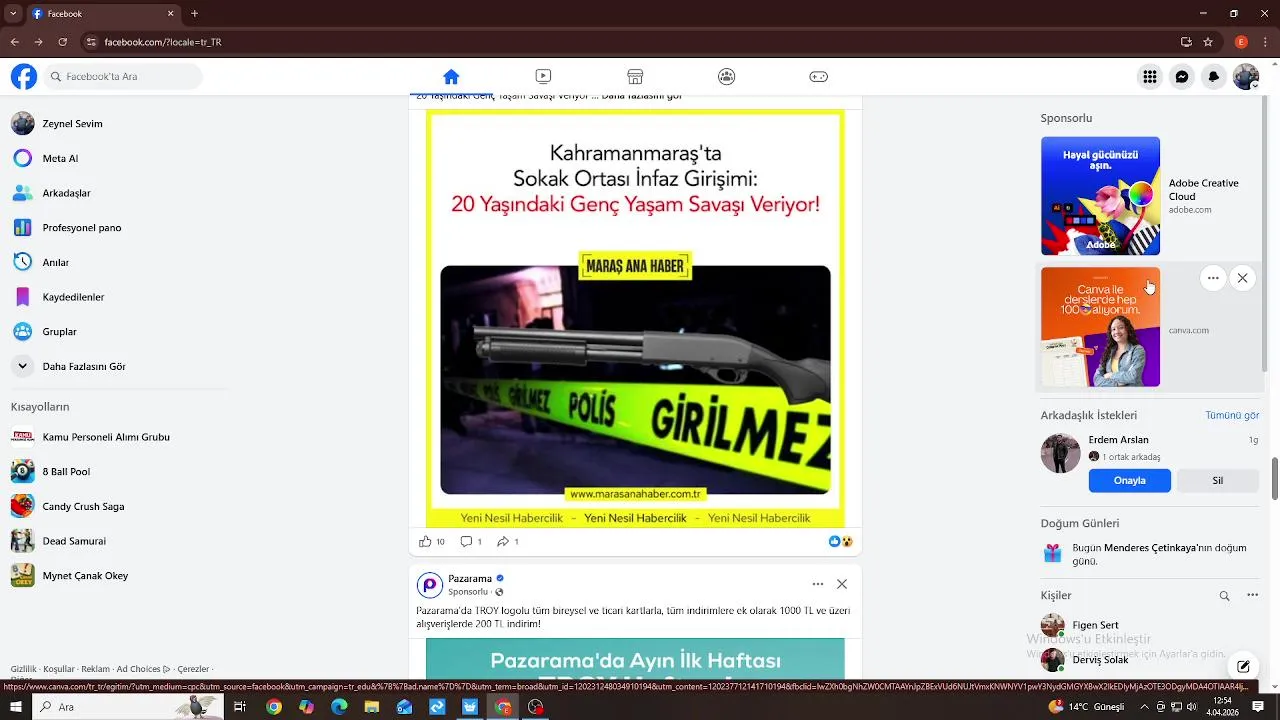Dismiss the Canva sponsored ad
1280x720 pixels.
[1242, 279]
